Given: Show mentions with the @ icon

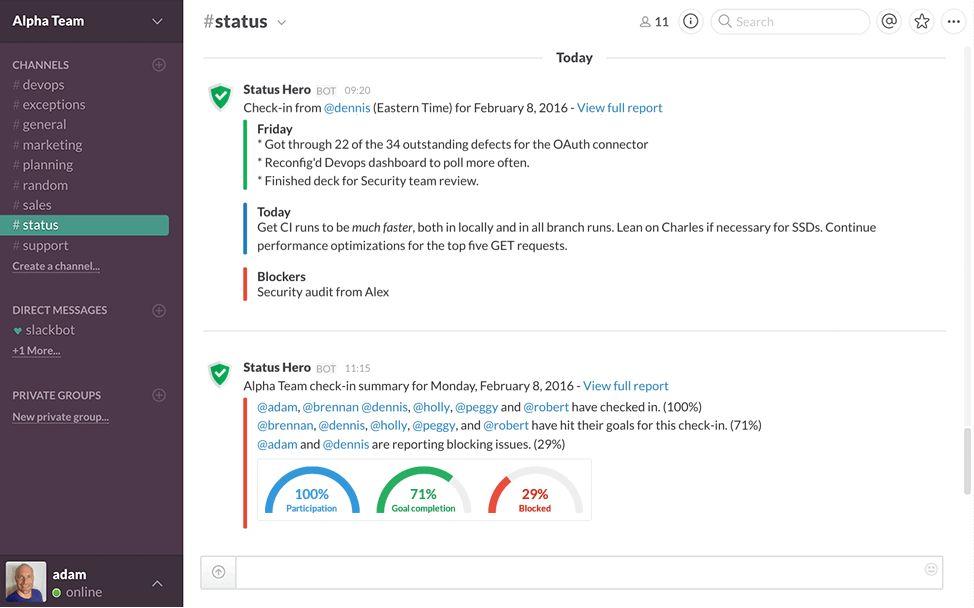Looking at the screenshot, I should click(888, 21).
